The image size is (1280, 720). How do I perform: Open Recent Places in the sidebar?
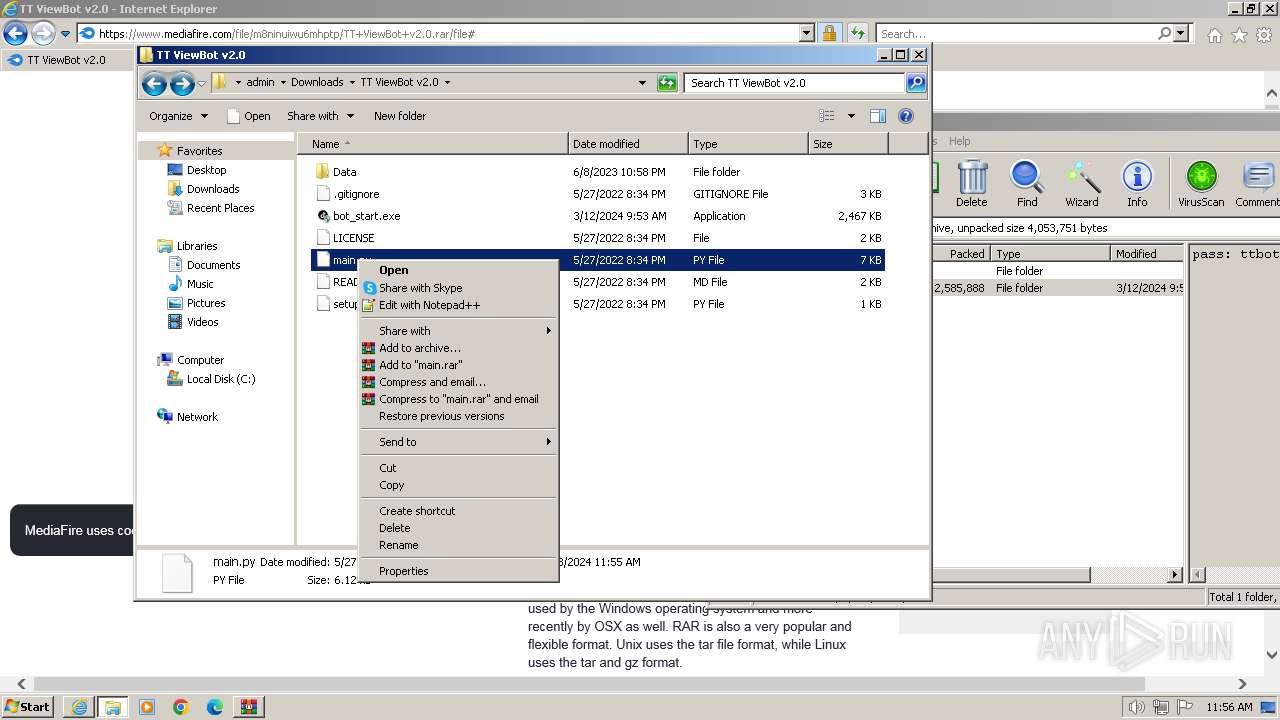[220, 208]
